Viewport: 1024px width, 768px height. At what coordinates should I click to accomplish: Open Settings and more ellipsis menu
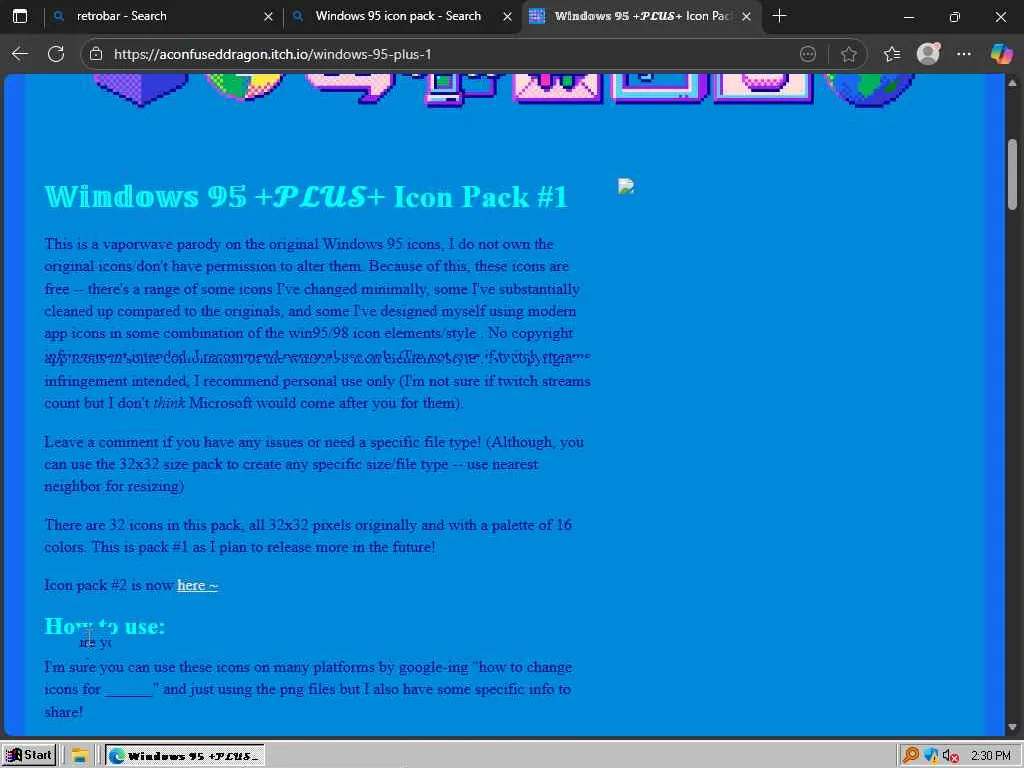click(964, 54)
